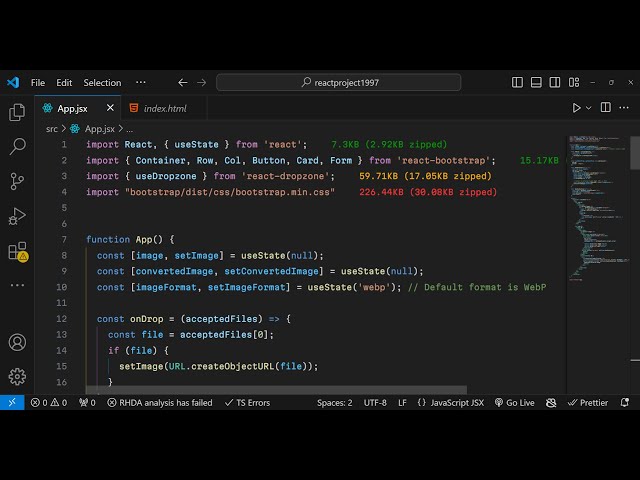The width and height of the screenshot is (640, 480).
Task: Open the Accounts menu icon
Action: [17, 342]
